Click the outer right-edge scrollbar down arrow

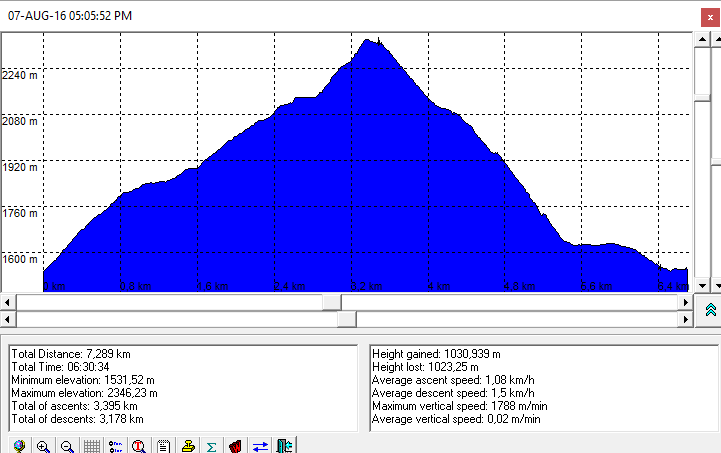coord(717,285)
